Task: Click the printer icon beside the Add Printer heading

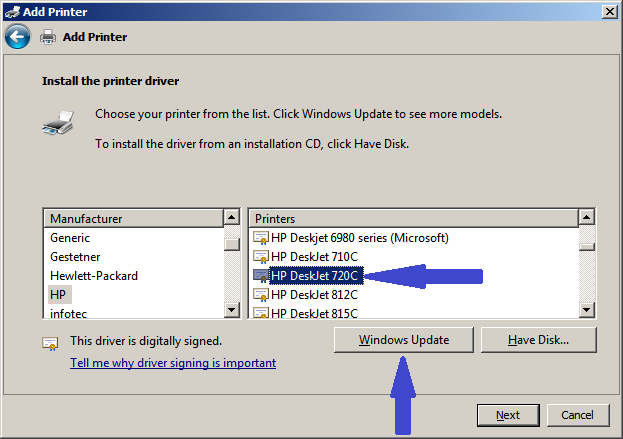Action: click(48, 37)
